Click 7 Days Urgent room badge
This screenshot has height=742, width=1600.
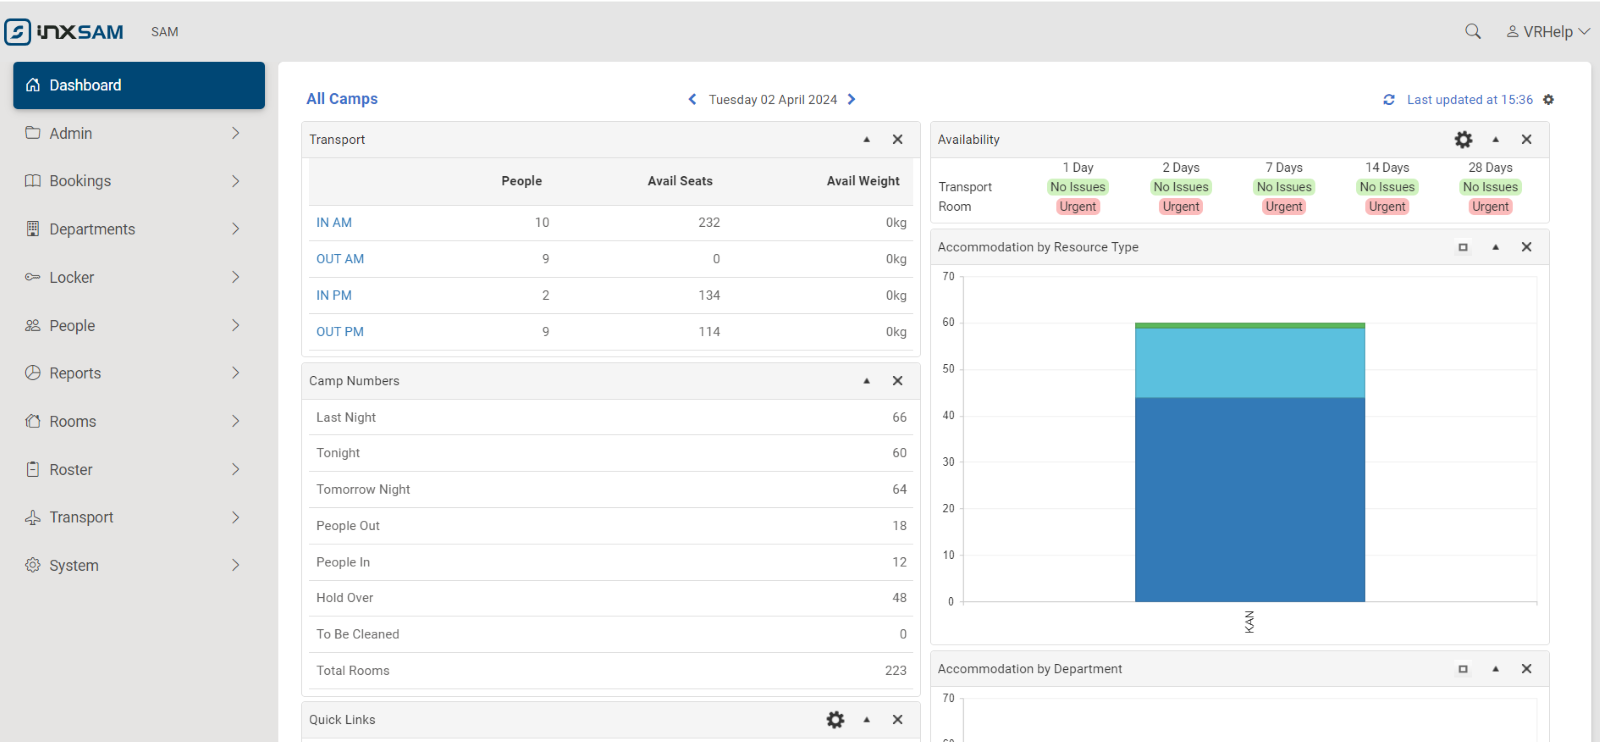pos(1284,207)
